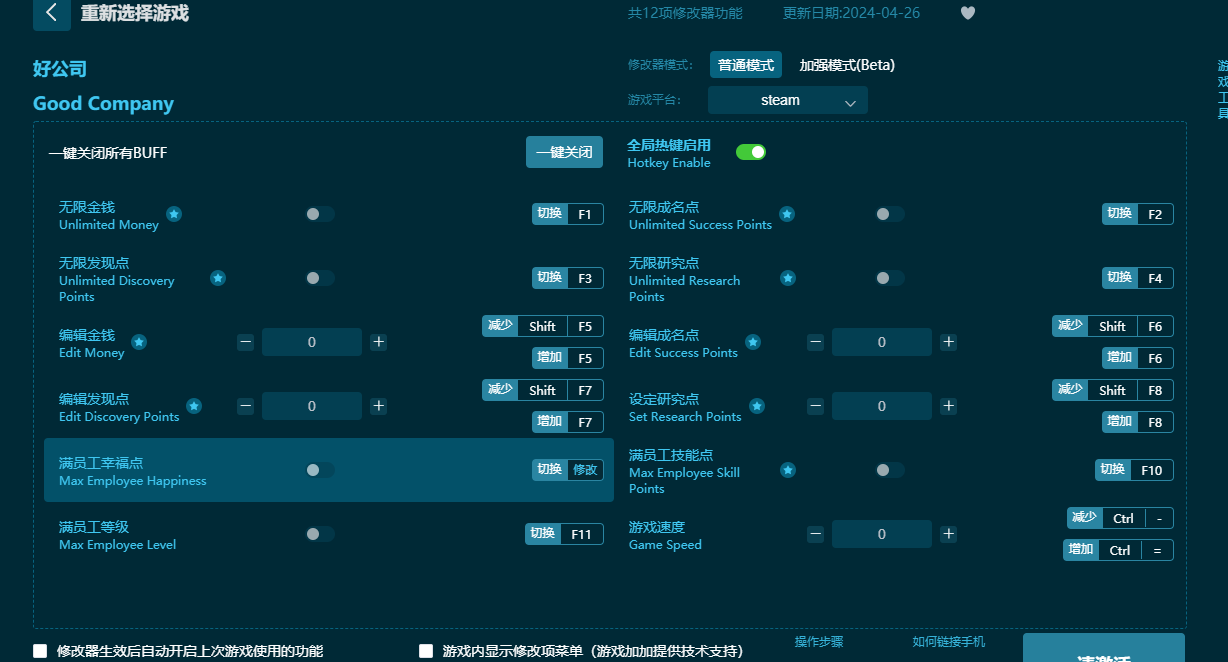1228x662 pixels.
Task: Click 重新选择游戏 reselect game title
Action: click(134, 14)
